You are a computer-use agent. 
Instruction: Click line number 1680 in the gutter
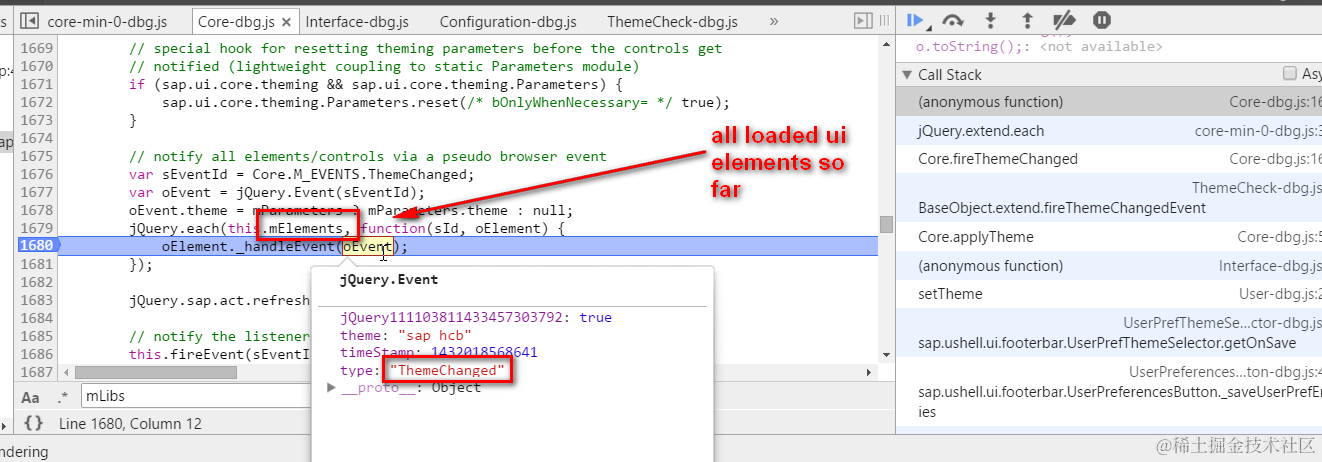pos(37,246)
